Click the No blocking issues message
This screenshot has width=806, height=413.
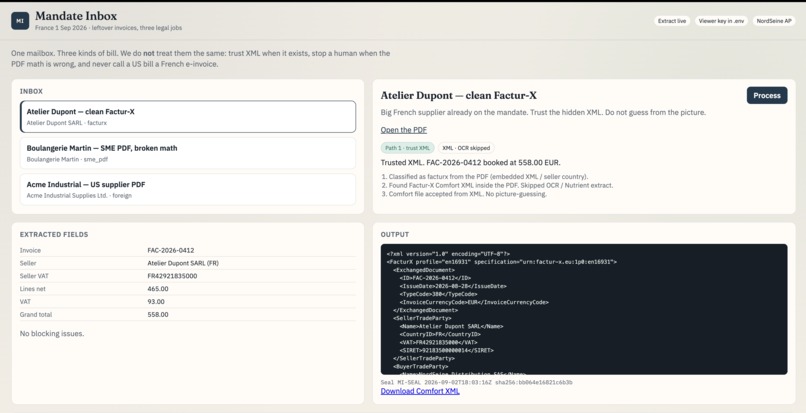pos(52,333)
